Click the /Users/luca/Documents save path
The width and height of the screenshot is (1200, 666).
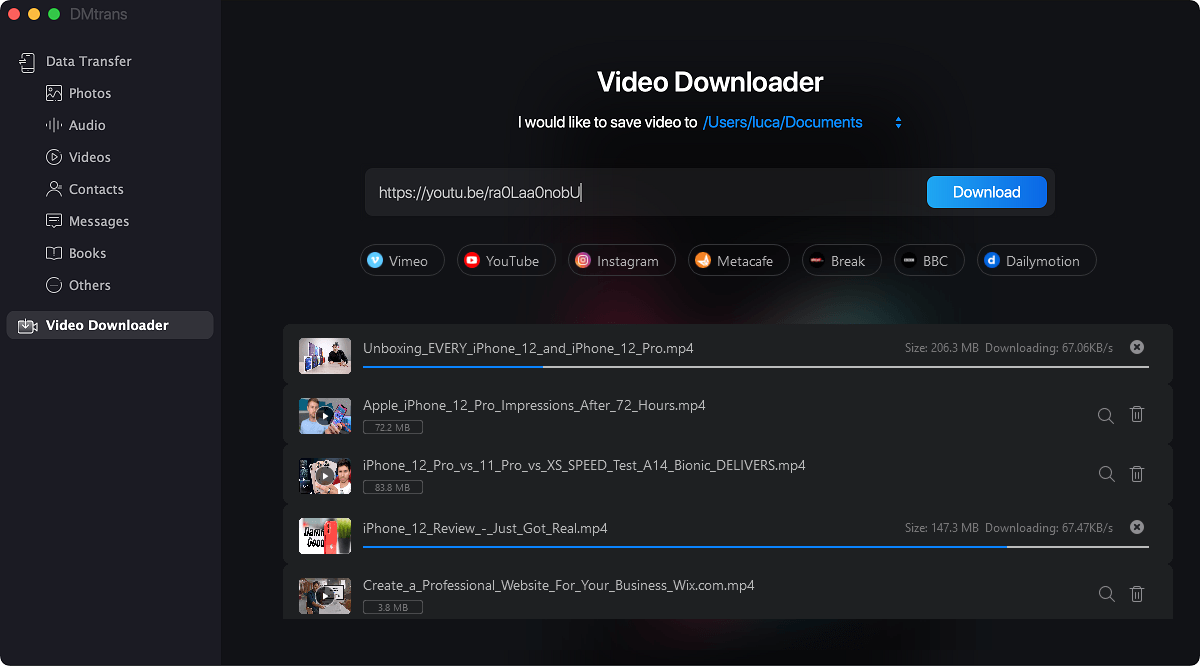tap(783, 122)
